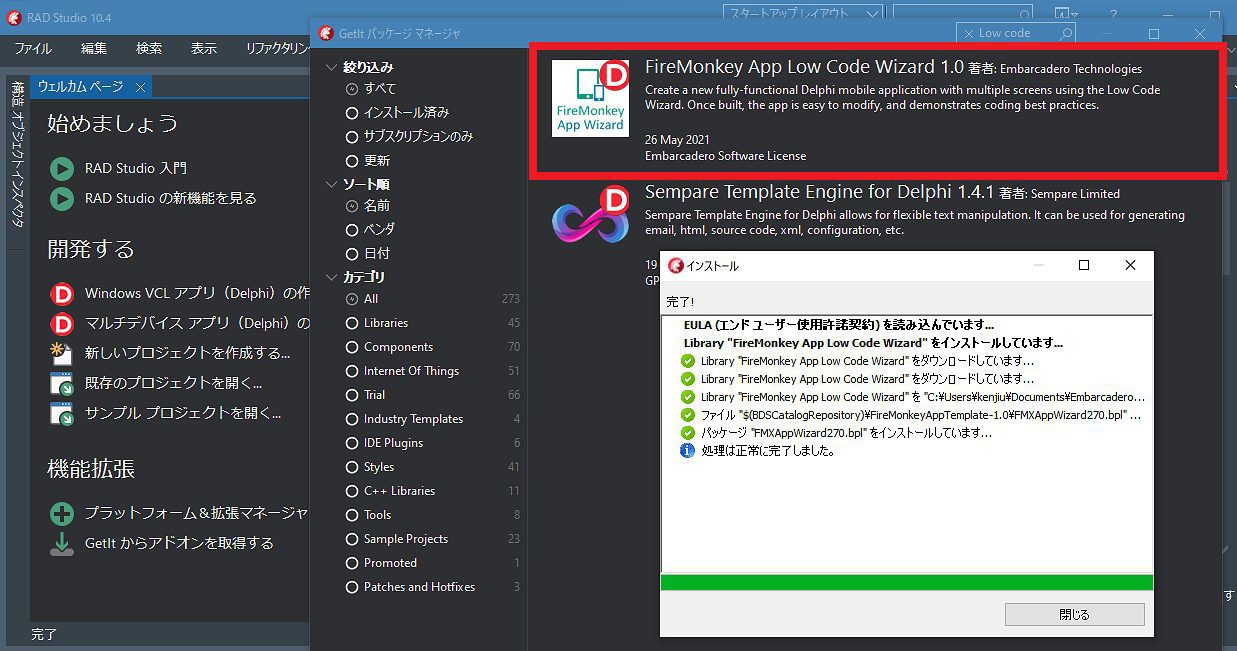Click green check icon beside パッケージ FMXAppWizard270.bpl row
1237x651 pixels.
(x=687, y=433)
